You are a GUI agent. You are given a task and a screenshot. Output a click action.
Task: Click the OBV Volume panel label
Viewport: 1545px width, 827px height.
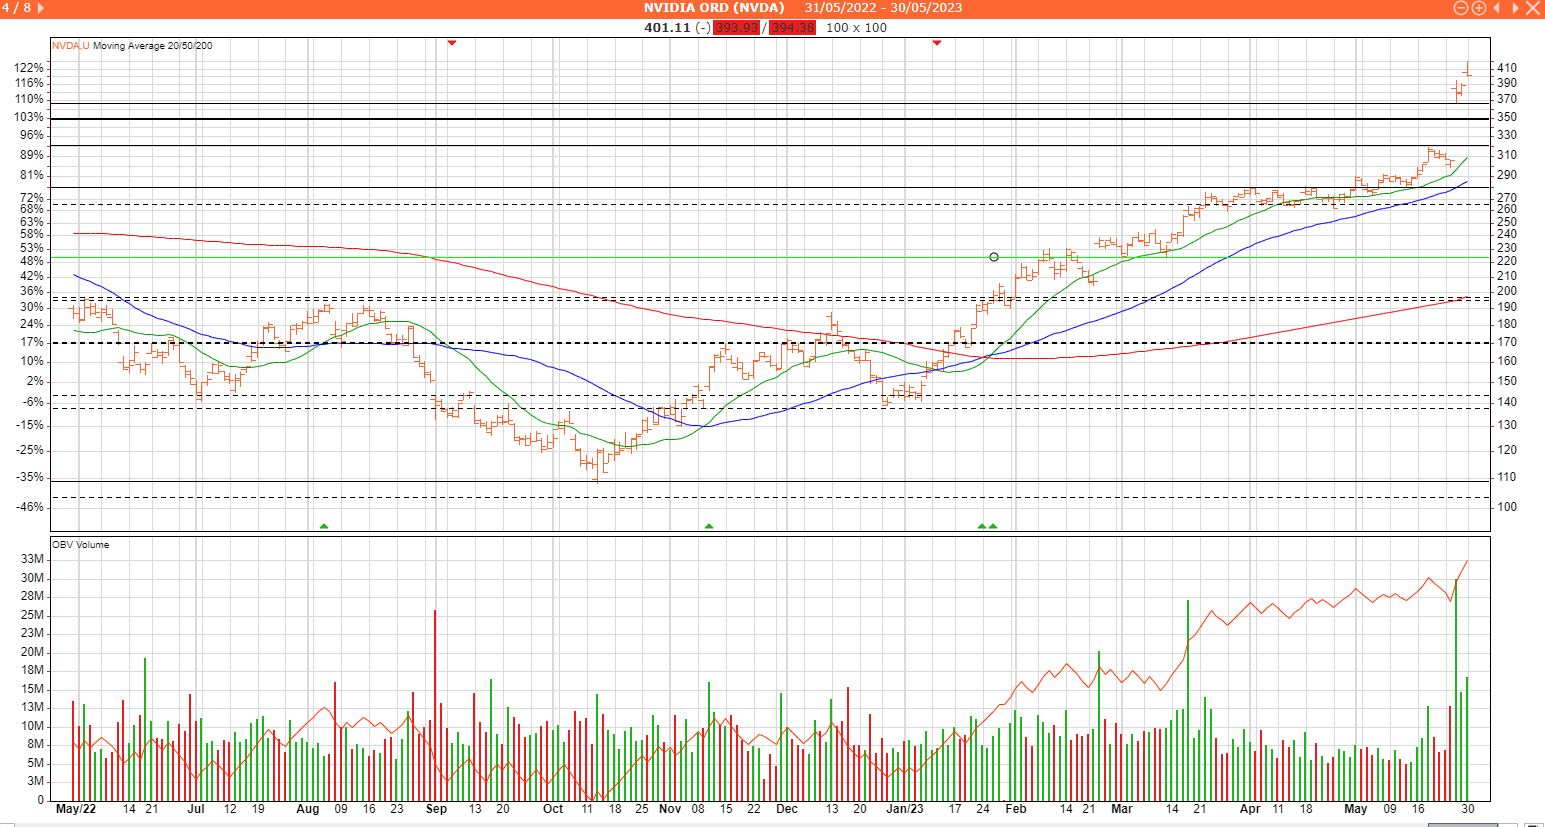click(x=80, y=545)
